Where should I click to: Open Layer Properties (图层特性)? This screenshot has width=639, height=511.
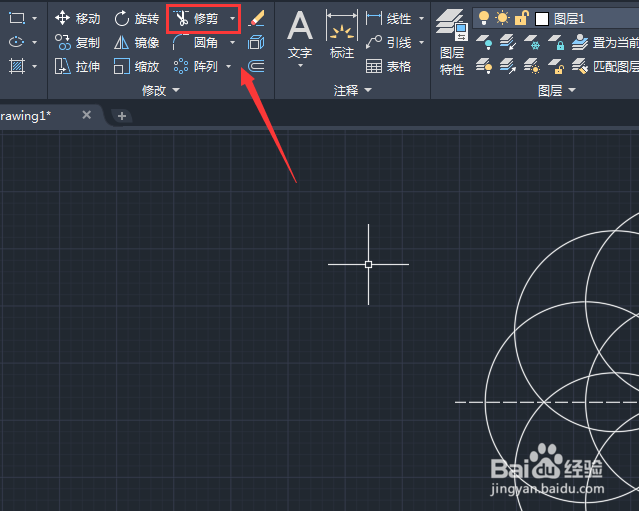pos(452,42)
